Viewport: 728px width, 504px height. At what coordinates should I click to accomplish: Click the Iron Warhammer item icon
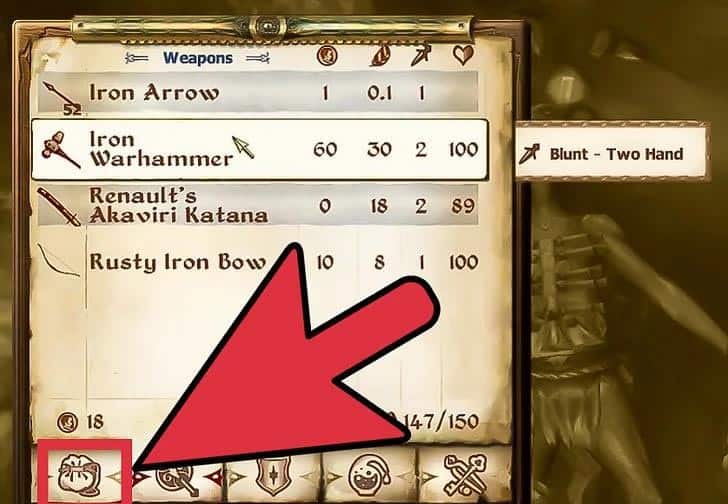click(60, 149)
